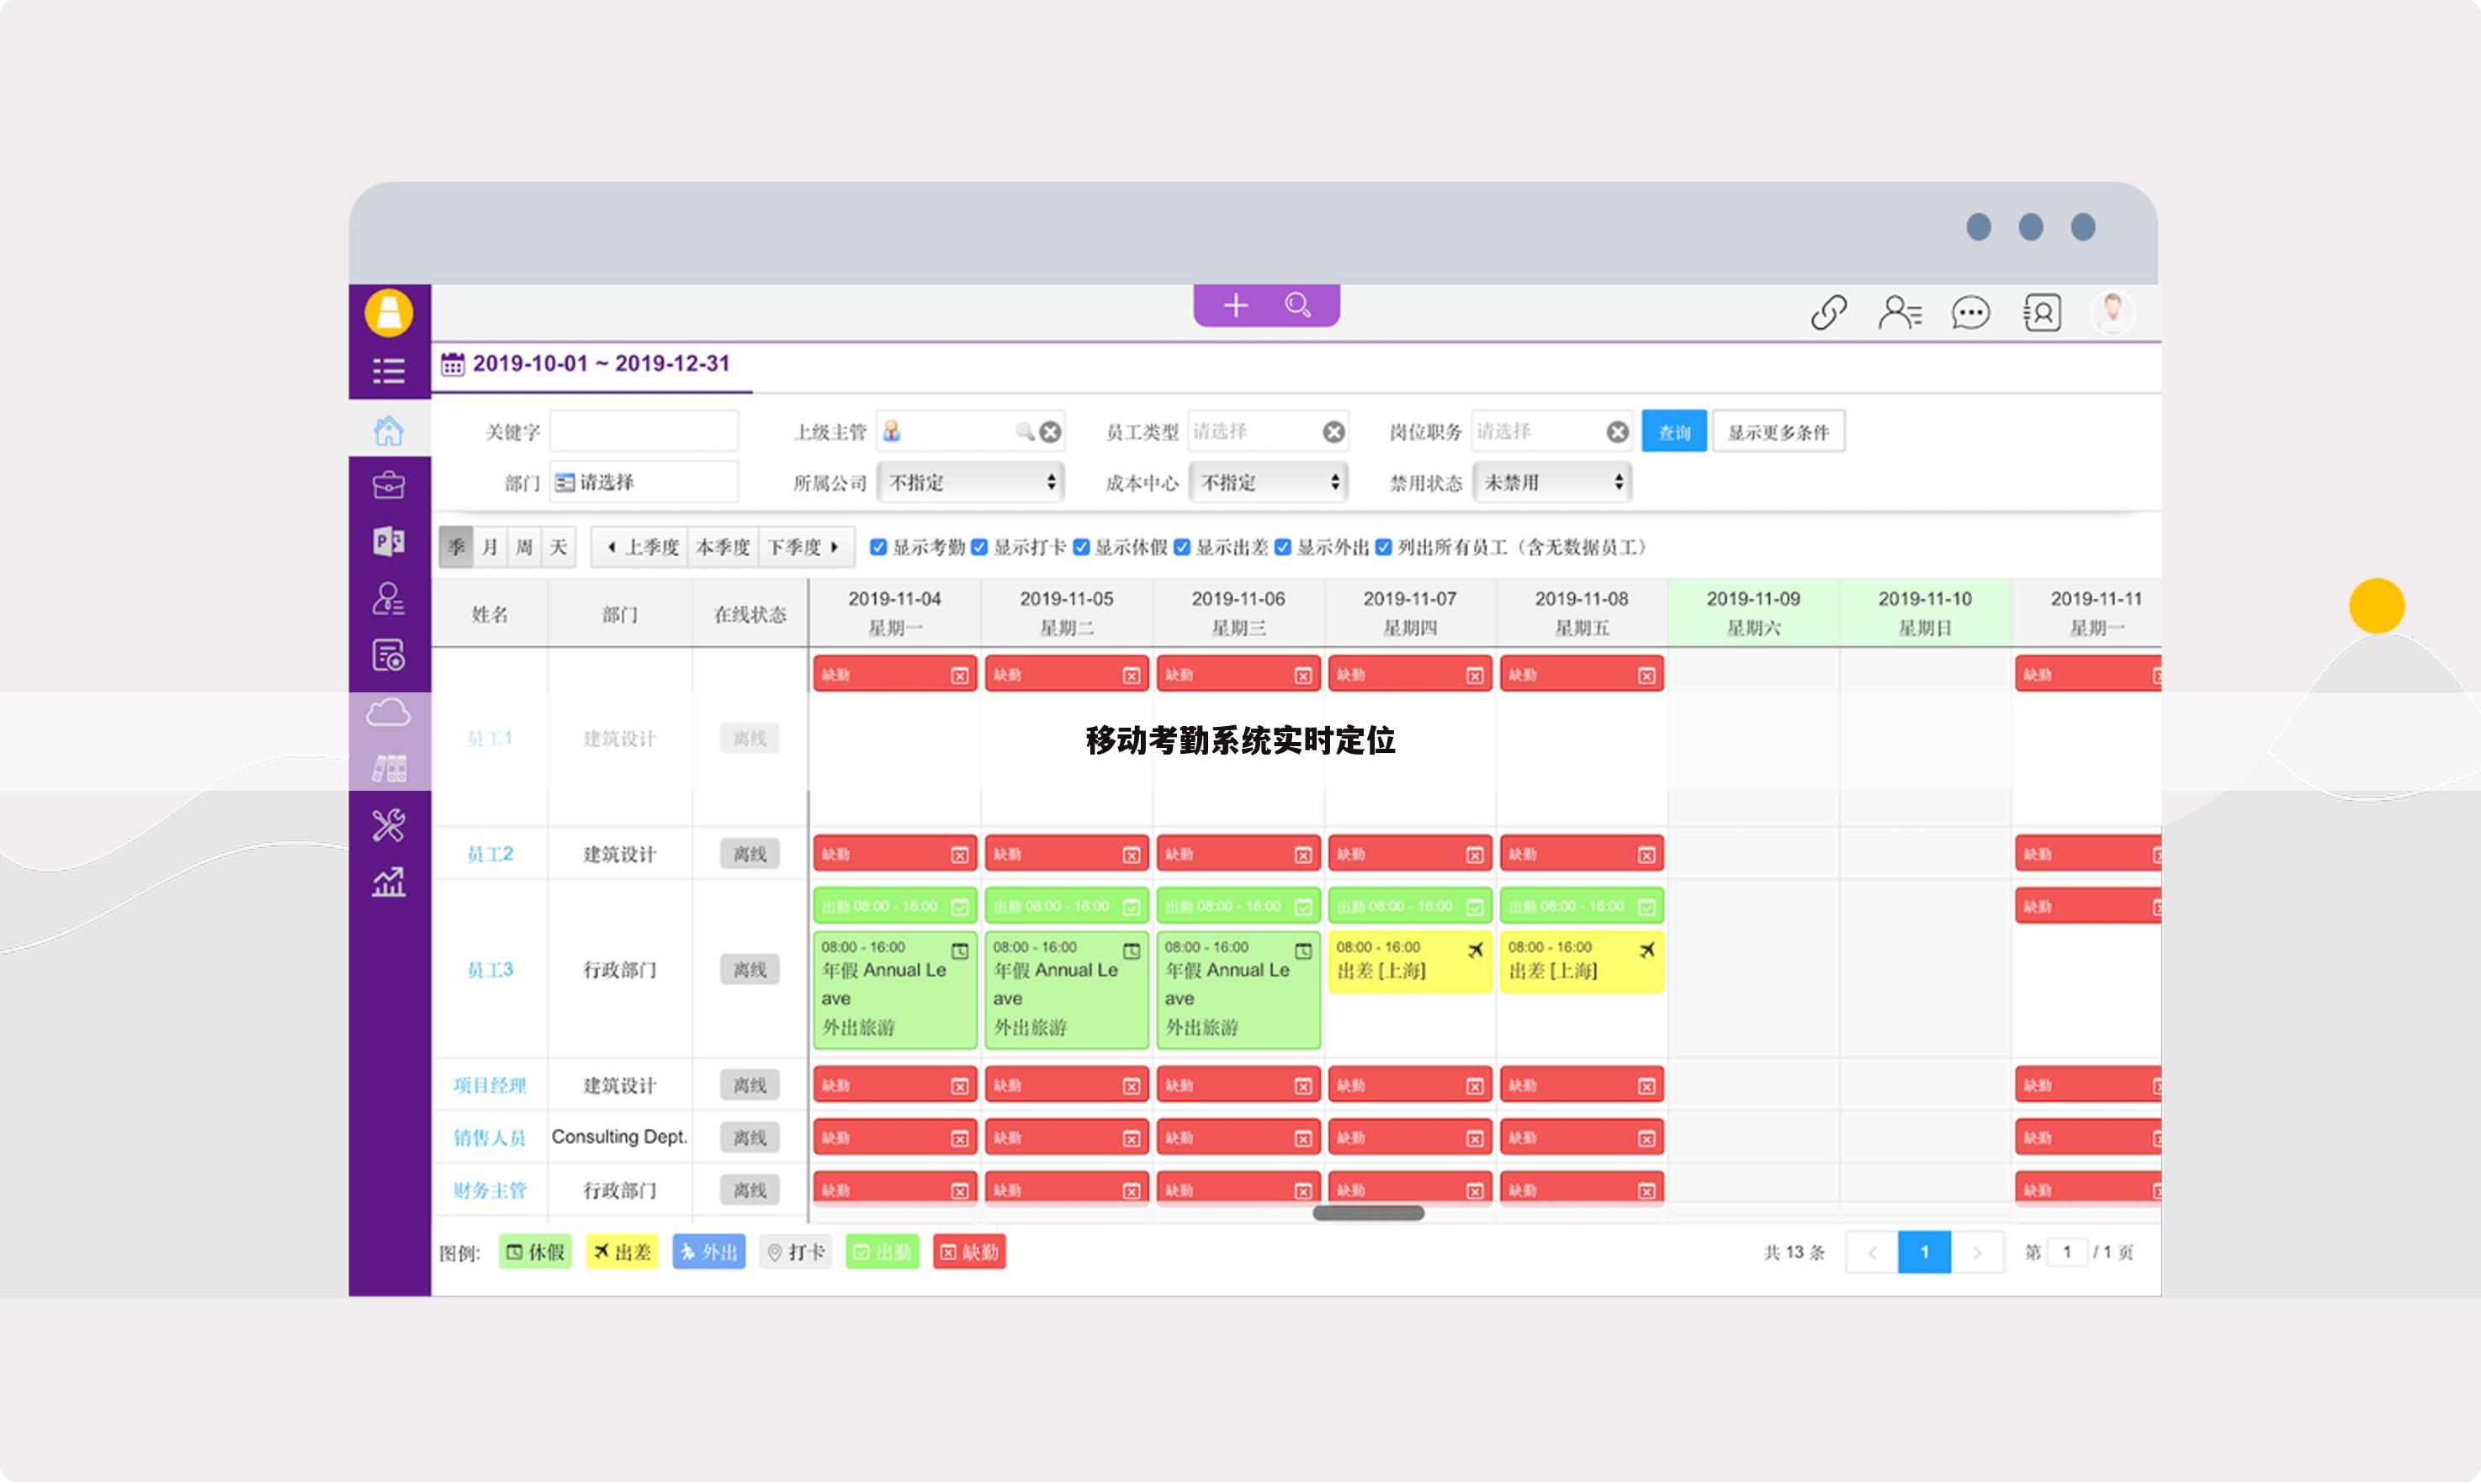Open the 员工2 name link
This screenshot has width=2481, height=1484.
[x=490, y=854]
